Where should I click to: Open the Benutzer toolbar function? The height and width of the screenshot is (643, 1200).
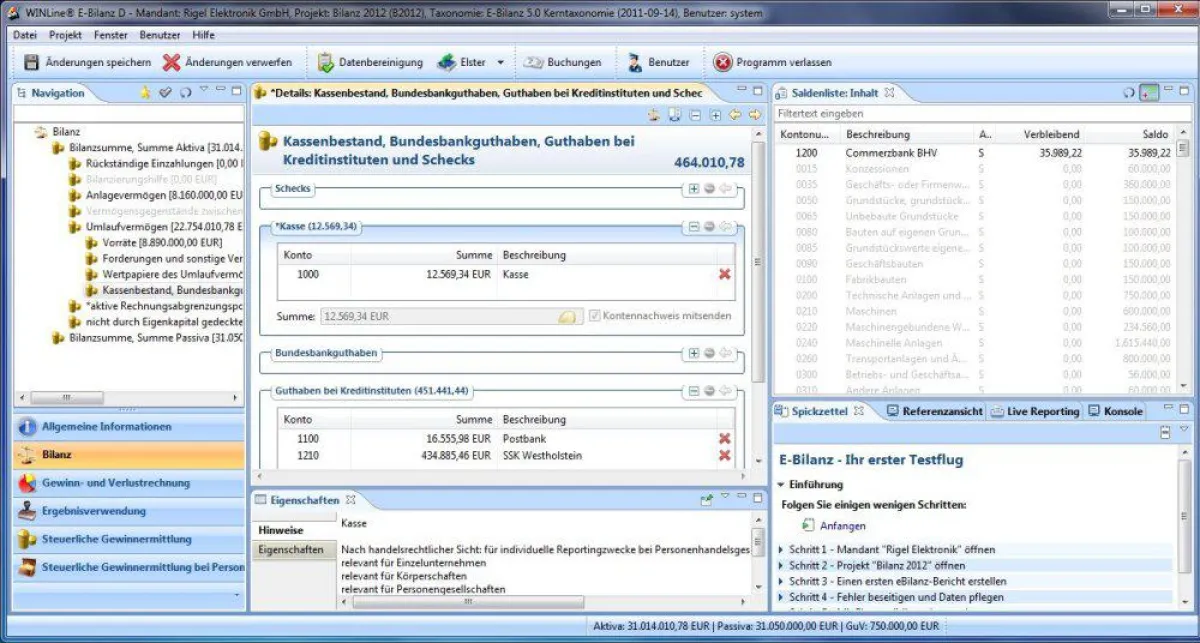click(x=634, y=61)
